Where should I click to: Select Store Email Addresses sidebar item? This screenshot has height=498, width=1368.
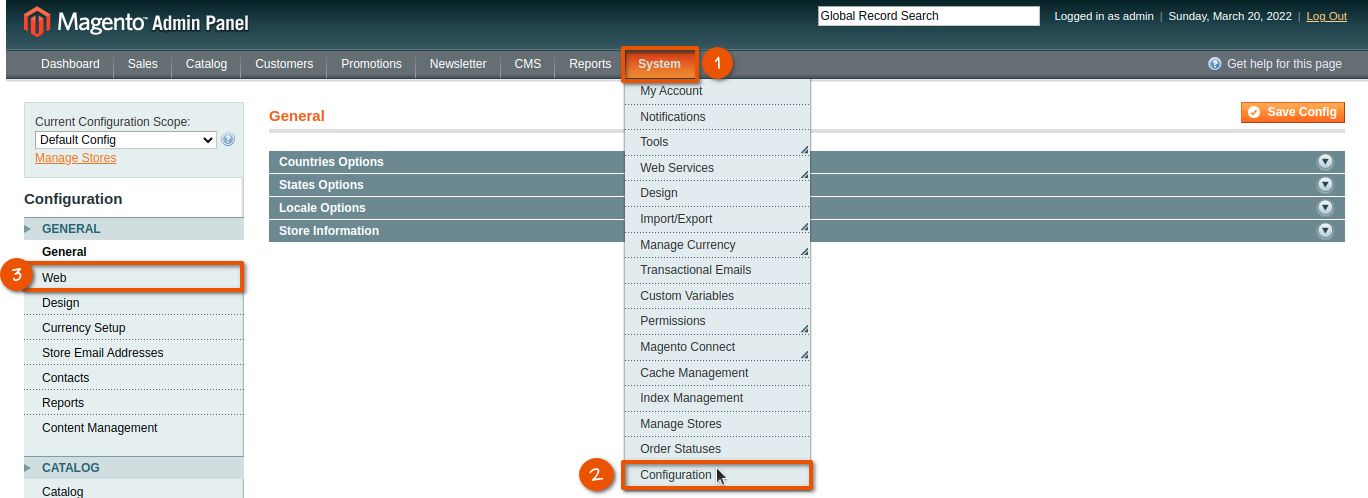pos(133,353)
